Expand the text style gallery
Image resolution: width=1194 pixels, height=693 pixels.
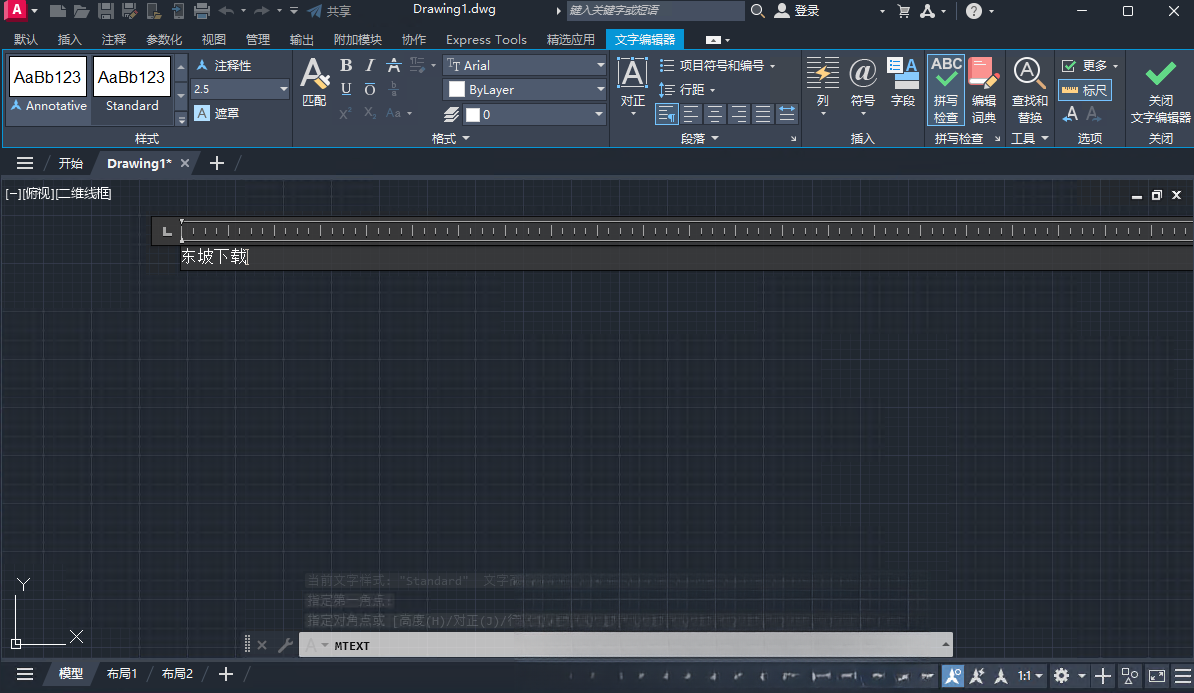pyautogui.click(x=181, y=119)
